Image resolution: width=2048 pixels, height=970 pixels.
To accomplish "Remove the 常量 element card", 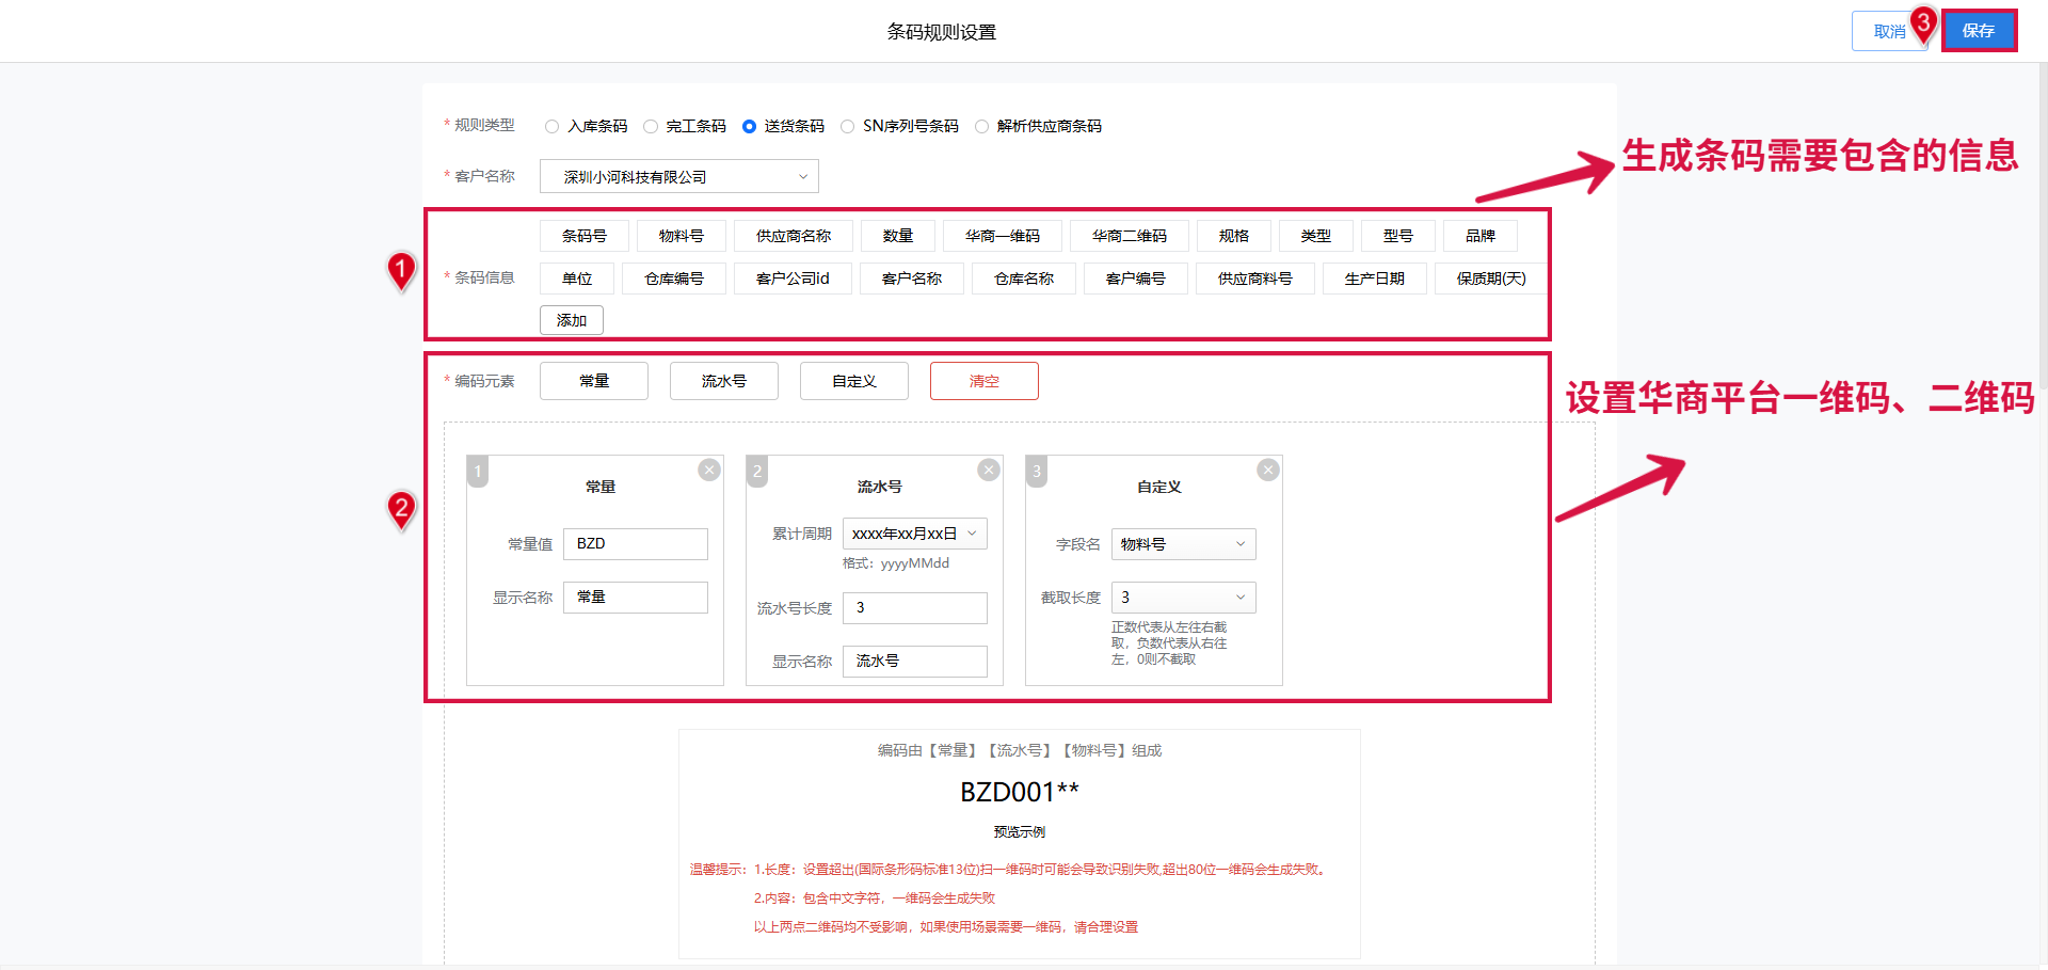I will (709, 470).
